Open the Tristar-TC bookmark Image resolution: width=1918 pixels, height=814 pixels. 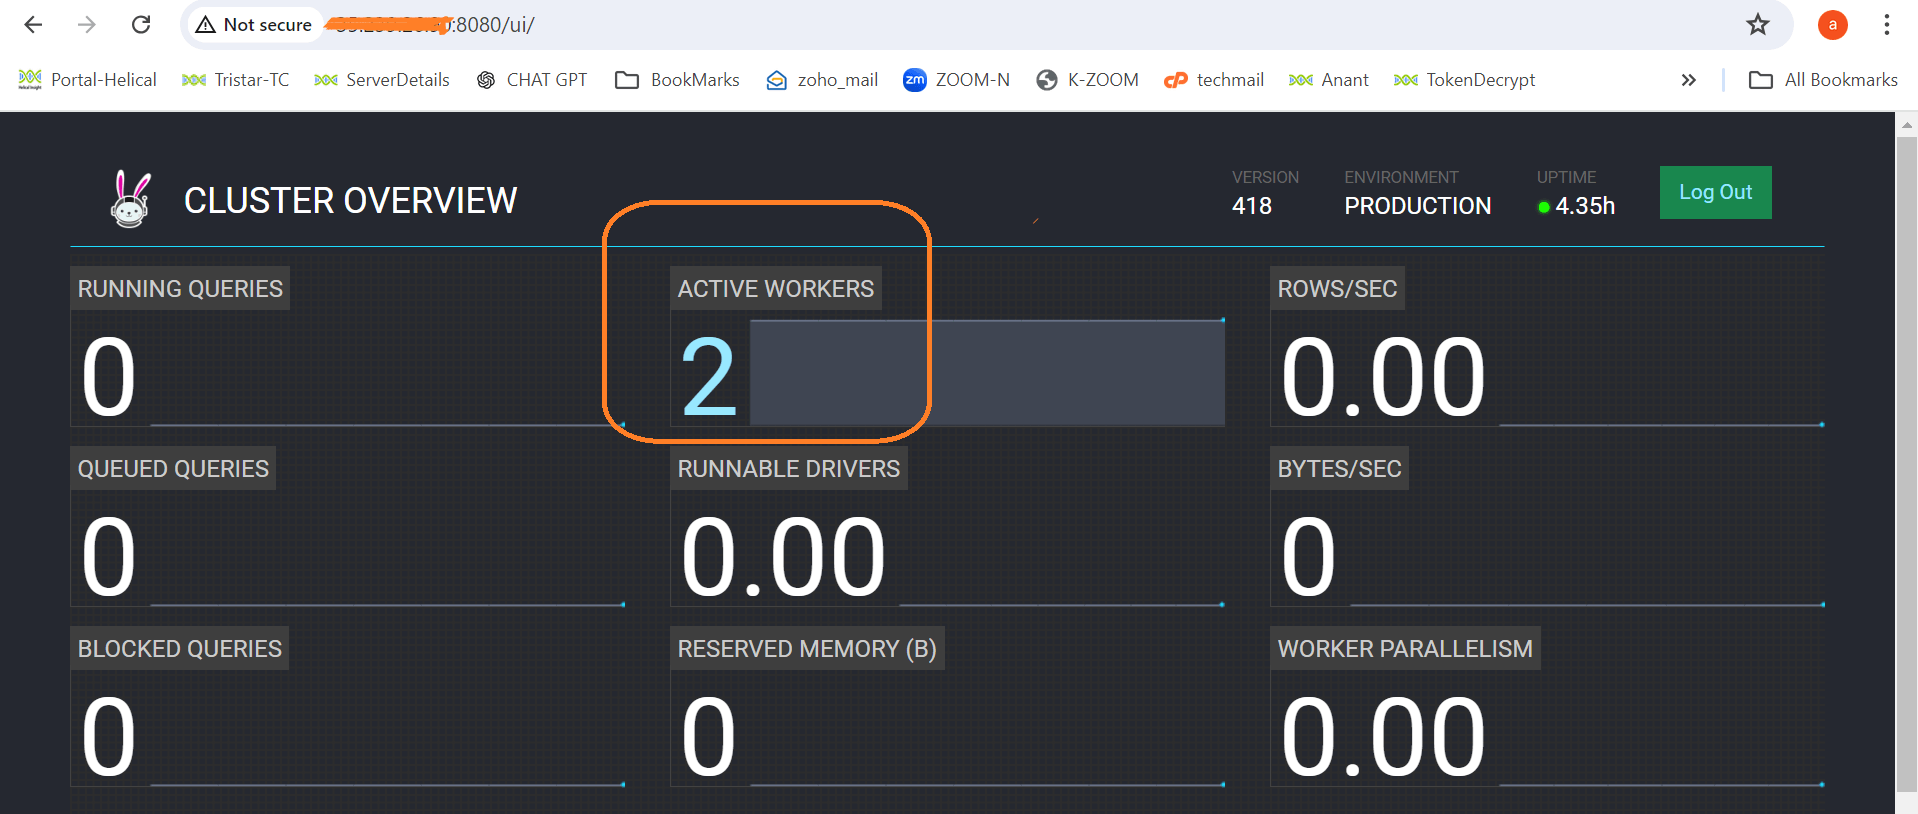point(236,80)
